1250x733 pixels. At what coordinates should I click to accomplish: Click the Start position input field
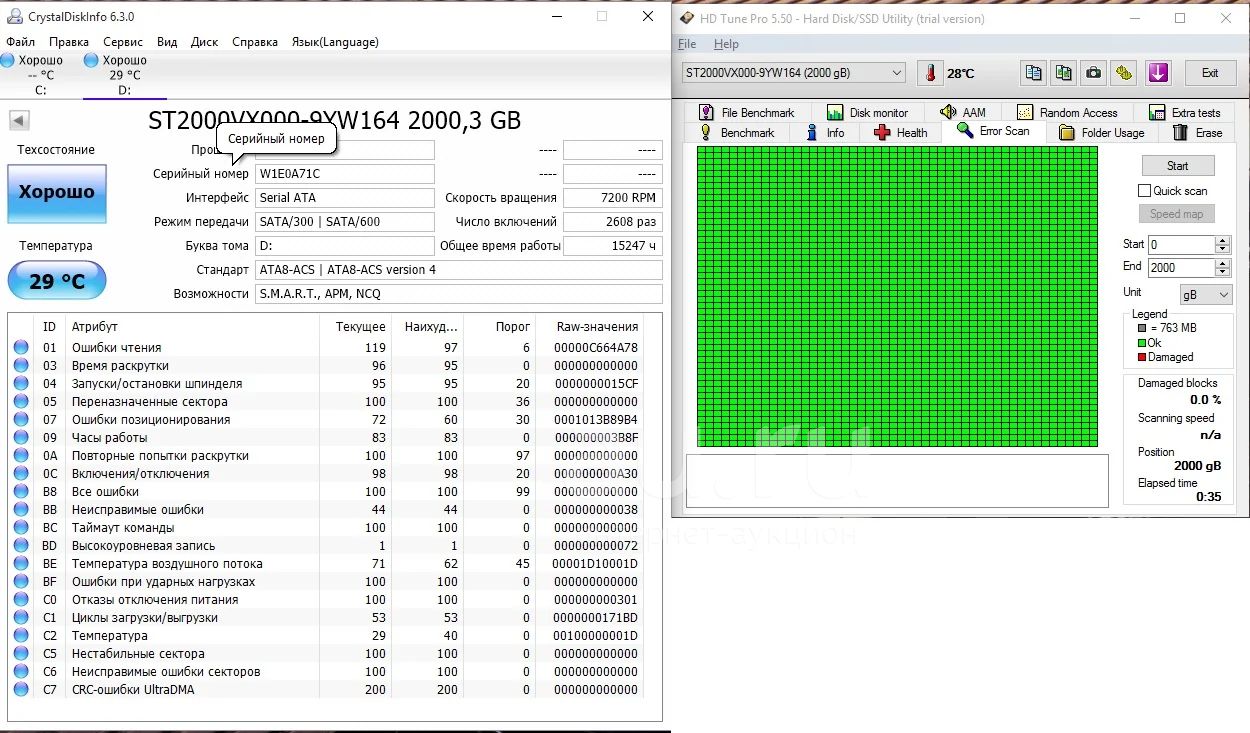tap(1181, 244)
